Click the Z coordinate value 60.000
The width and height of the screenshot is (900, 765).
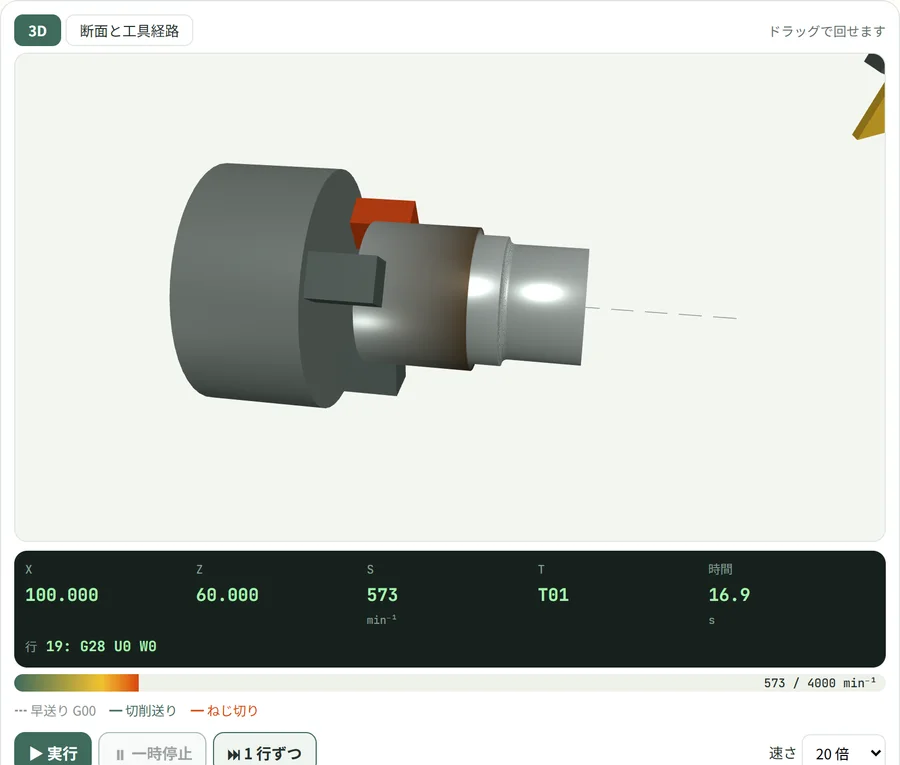(227, 595)
